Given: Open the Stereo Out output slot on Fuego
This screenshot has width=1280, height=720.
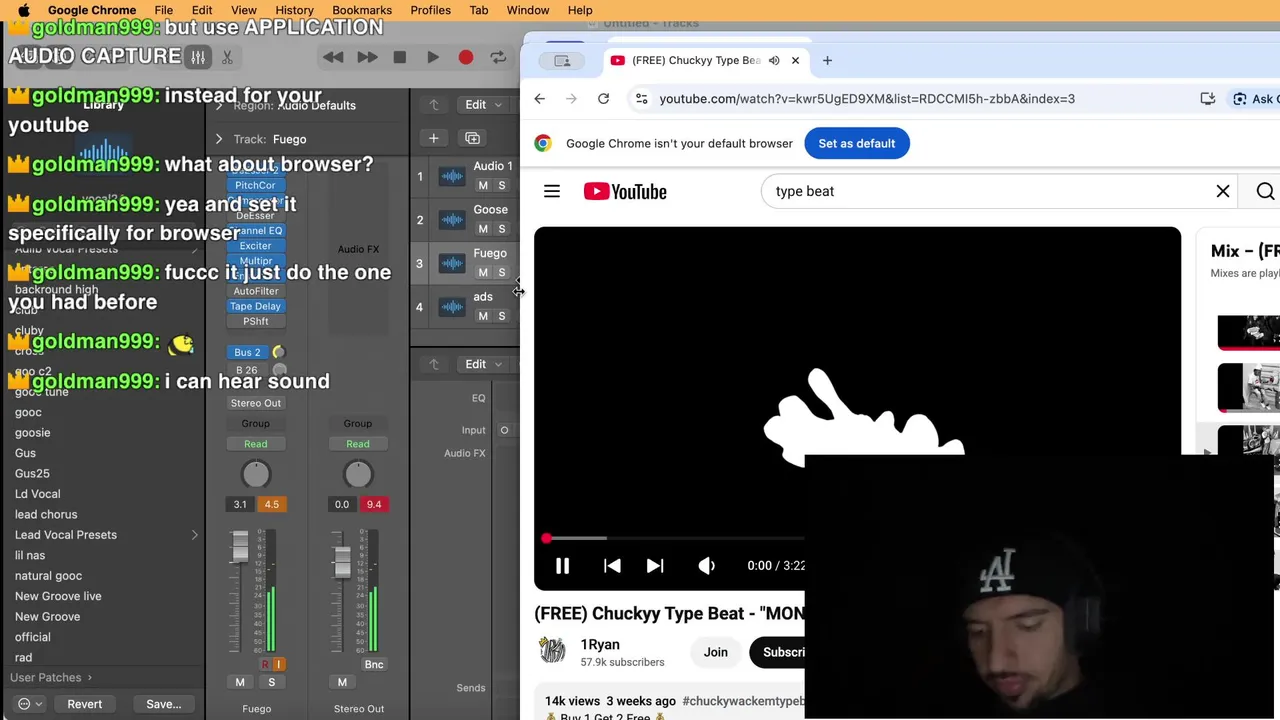Looking at the screenshot, I should pyautogui.click(x=256, y=403).
